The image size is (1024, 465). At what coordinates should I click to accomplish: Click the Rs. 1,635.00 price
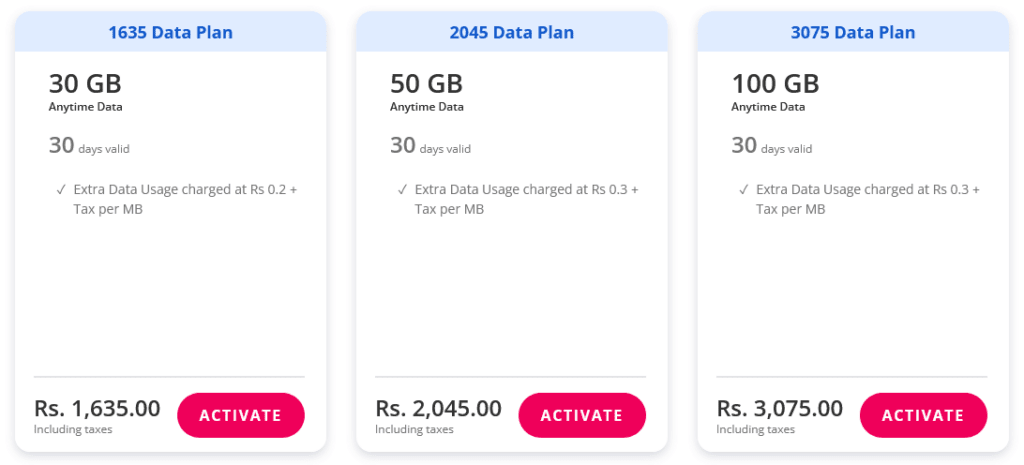click(97, 408)
